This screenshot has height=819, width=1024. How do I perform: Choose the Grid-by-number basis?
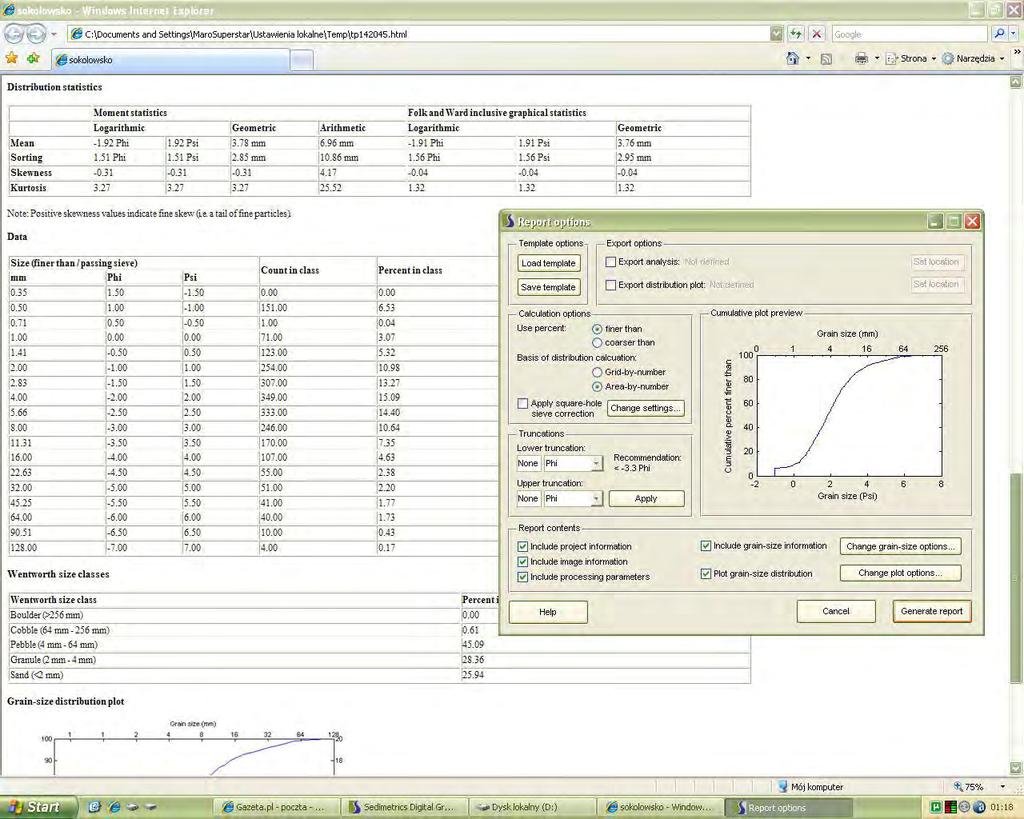click(x=597, y=372)
